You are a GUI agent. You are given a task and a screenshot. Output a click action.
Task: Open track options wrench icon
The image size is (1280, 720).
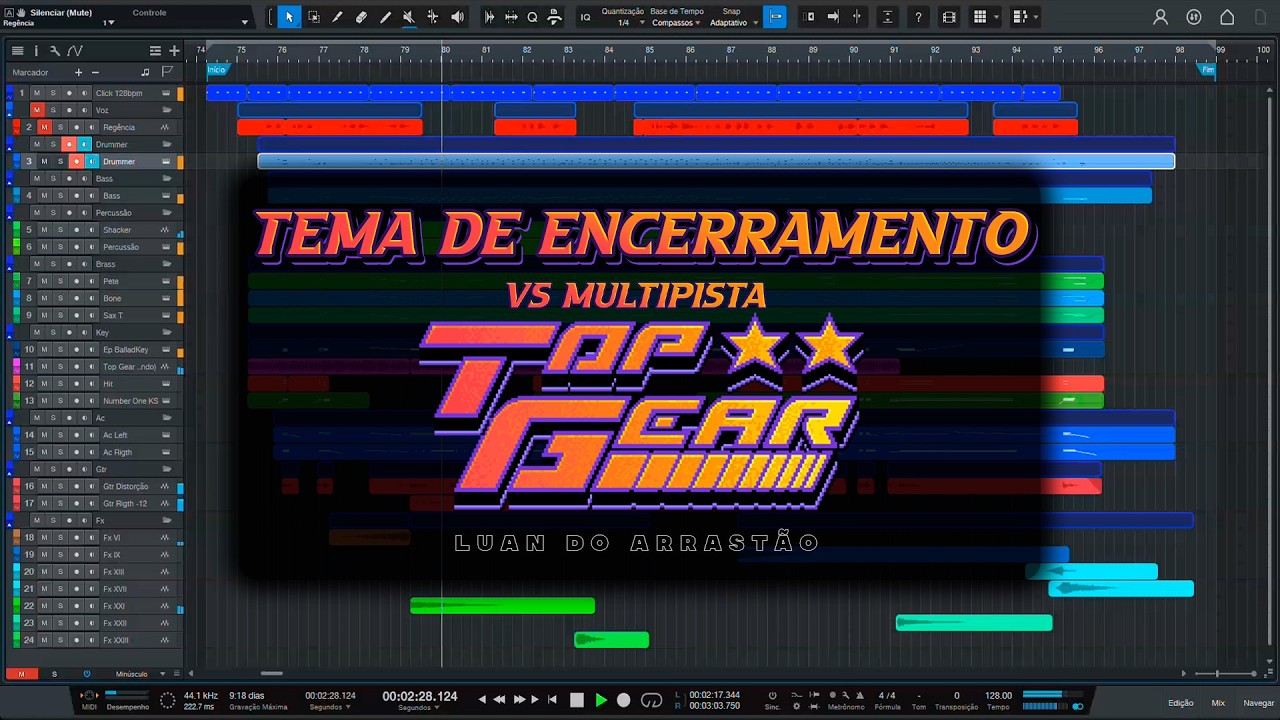pos(54,51)
